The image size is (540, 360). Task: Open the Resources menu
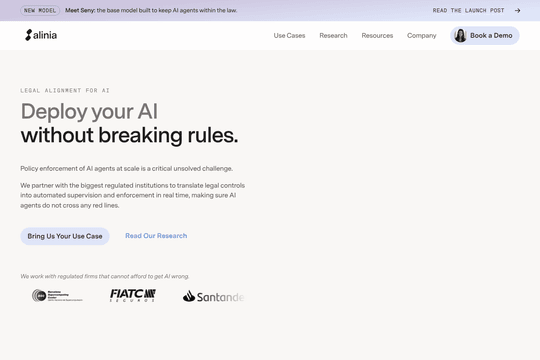tap(377, 35)
